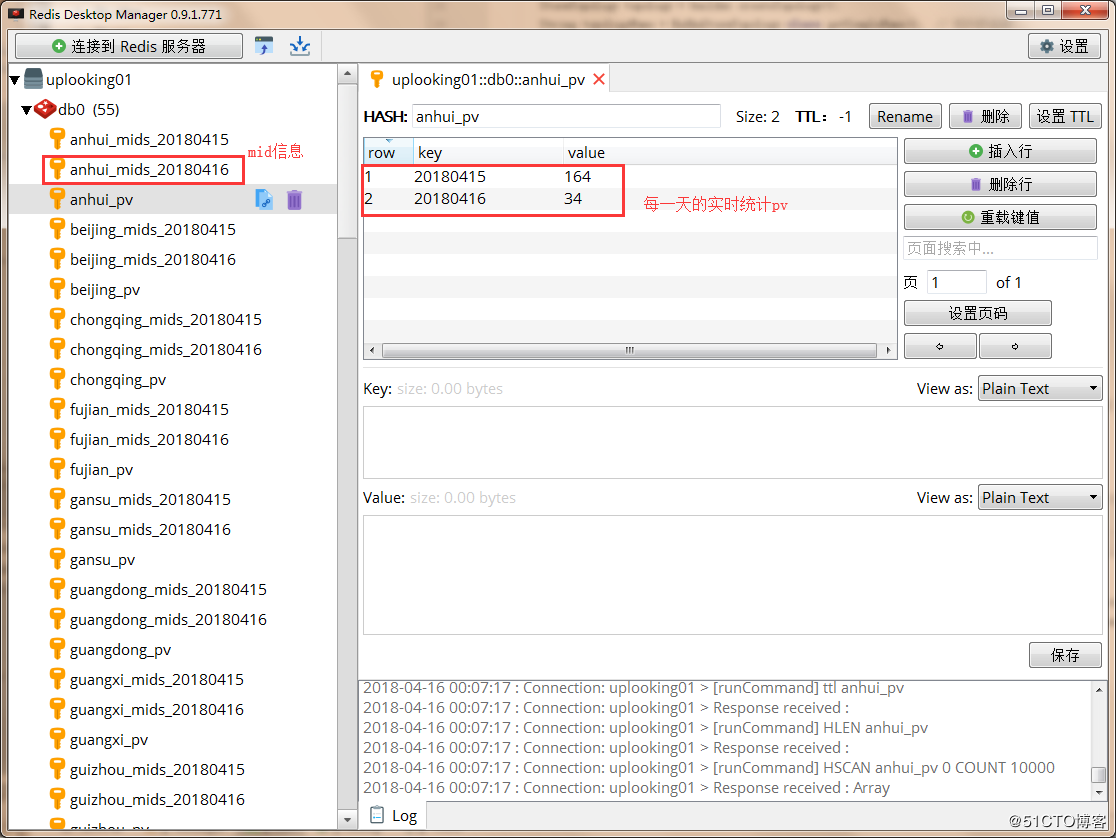This screenshot has width=1116, height=838.
Task: Sort by the row column header
Action: pyautogui.click(x=389, y=152)
